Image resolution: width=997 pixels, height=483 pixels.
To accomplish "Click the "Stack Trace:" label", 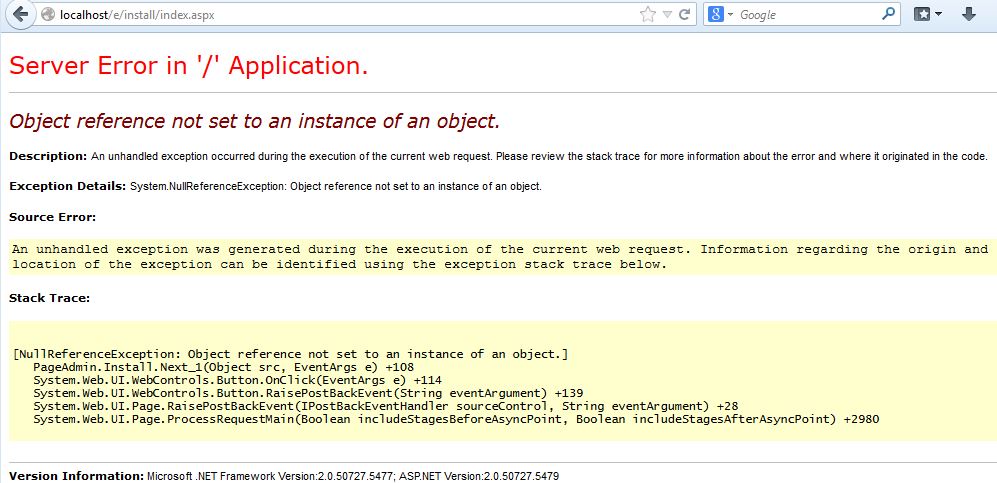I will click(49, 298).
